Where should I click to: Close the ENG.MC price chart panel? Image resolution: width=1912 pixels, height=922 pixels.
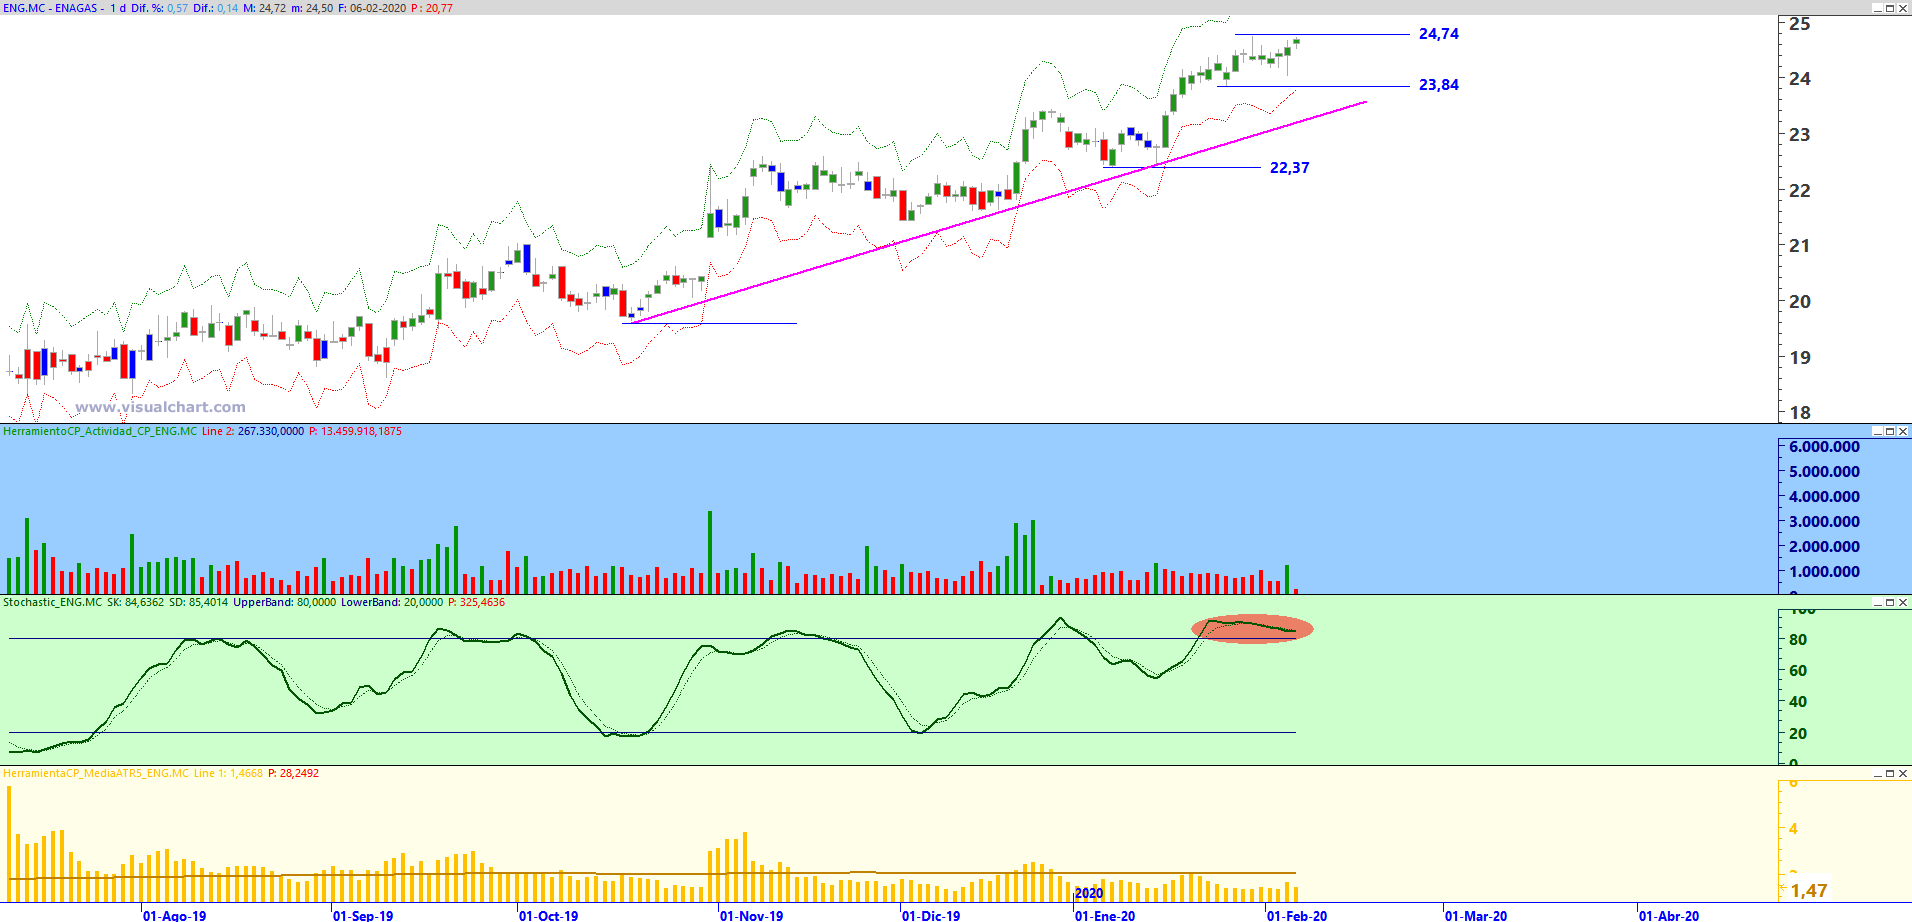tap(1903, 8)
